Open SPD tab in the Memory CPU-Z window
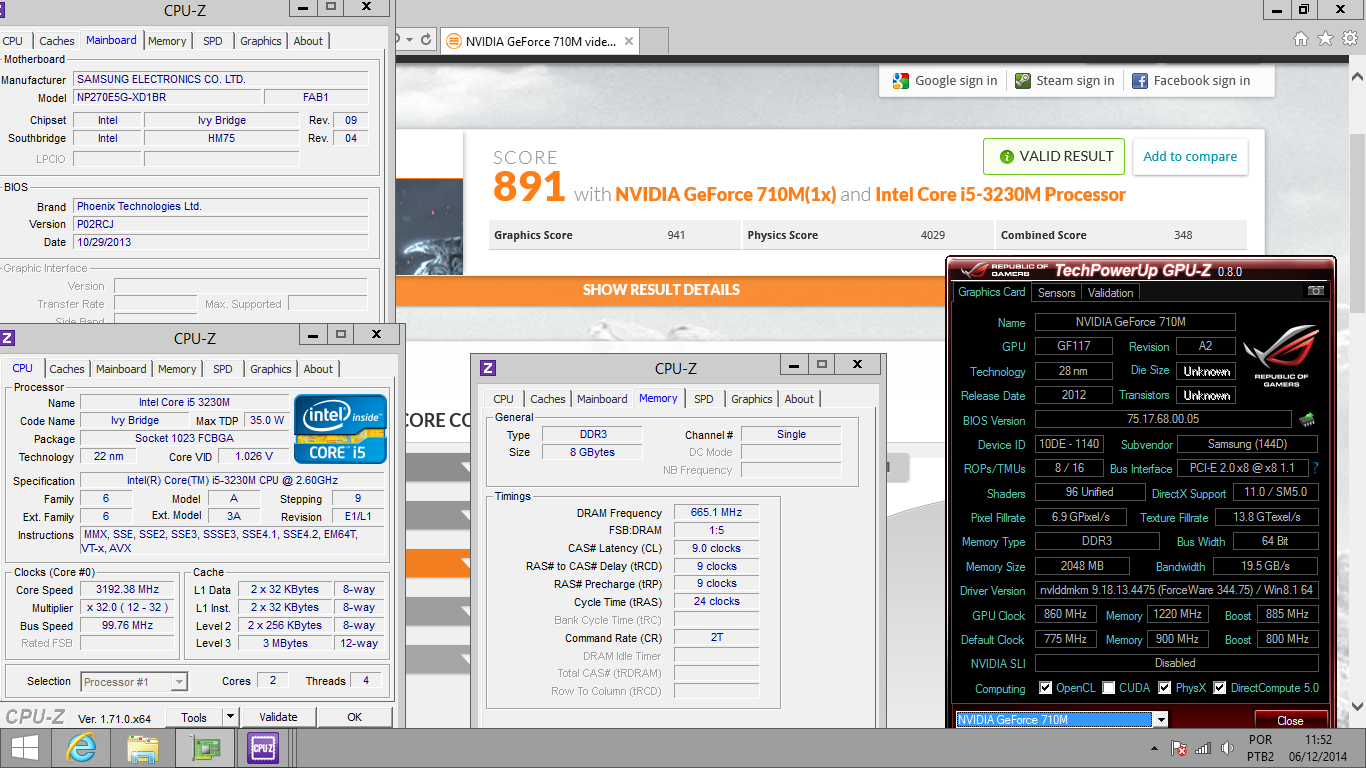 704,399
